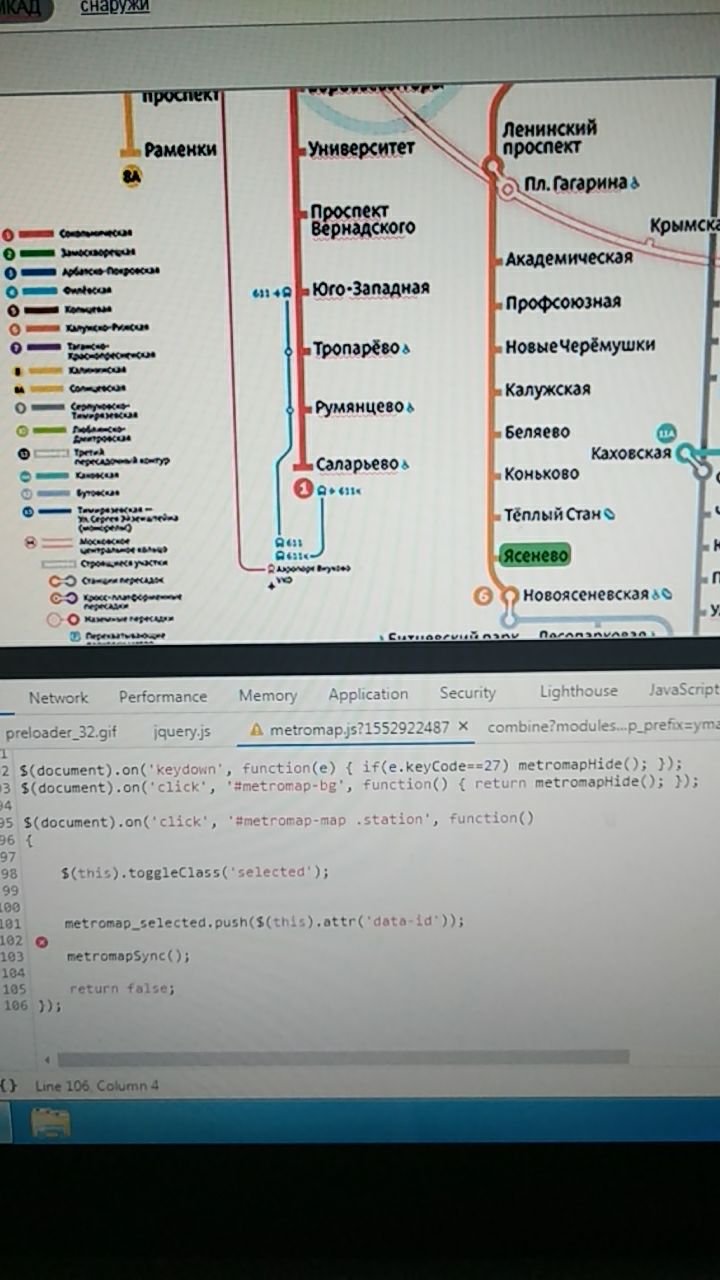Click the red Сокольническая legend color bar
Screen dimensions: 720x1280
click(x=38, y=233)
